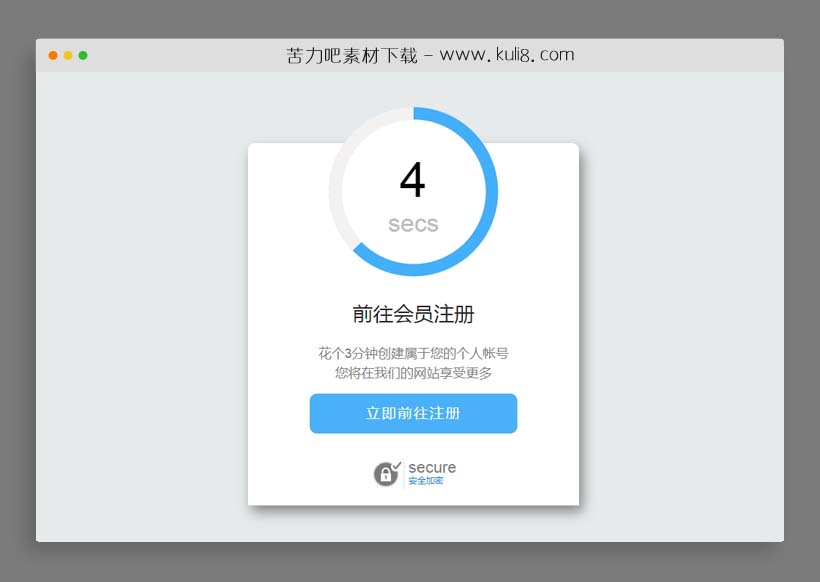
Task: Click the line 花个3分钟创建属于您的个人帐号
Action: point(413,352)
